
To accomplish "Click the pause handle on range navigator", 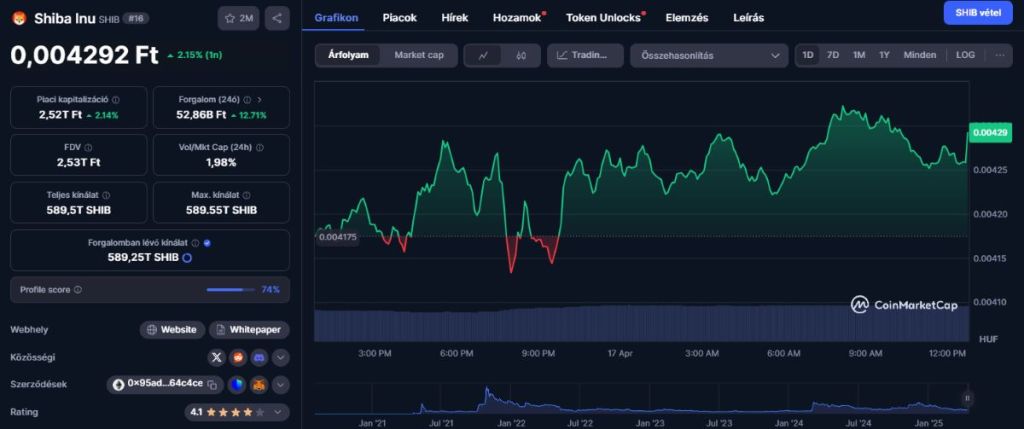I will click(967, 398).
